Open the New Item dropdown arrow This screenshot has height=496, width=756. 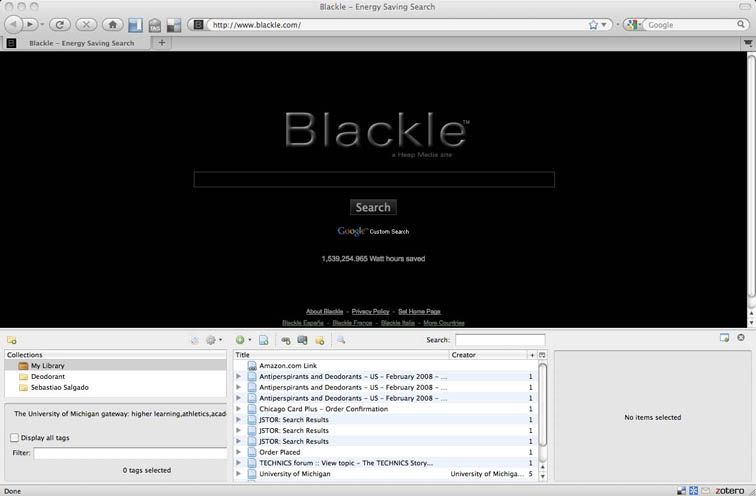pyautogui.click(x=249, y=340)
